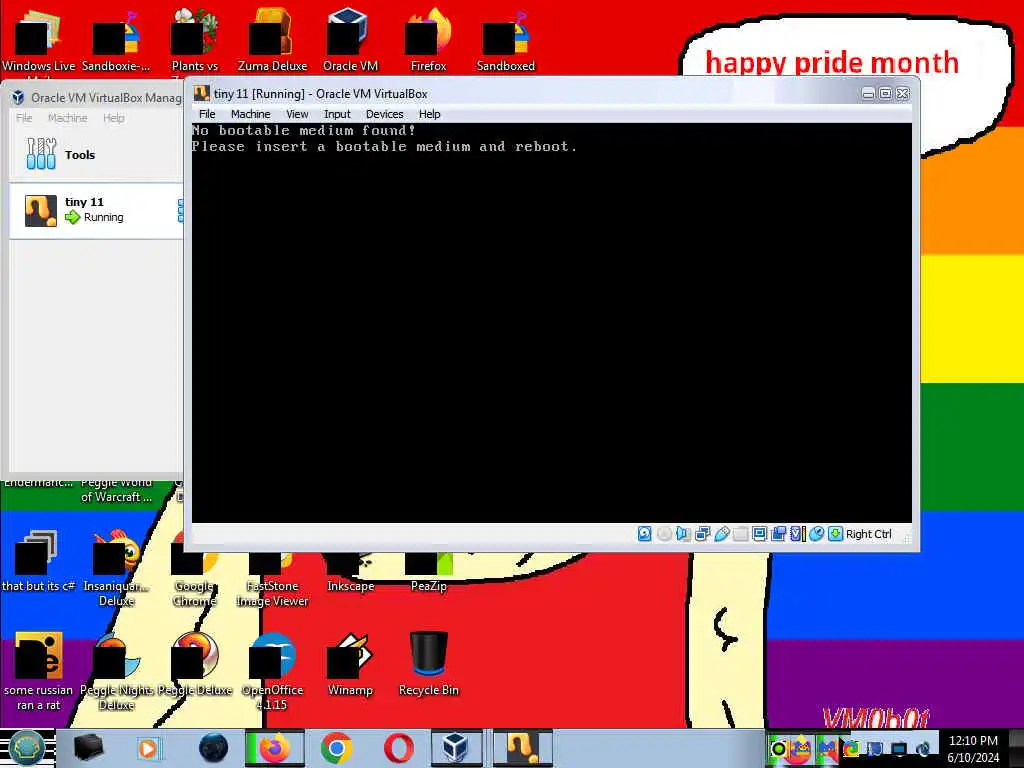Image resolution: width=1024 pixels, height=768 pixels.
Task: Open Help menu in VirtualBox Manager window
Action: pyautogui.click(x=114, y=118)
